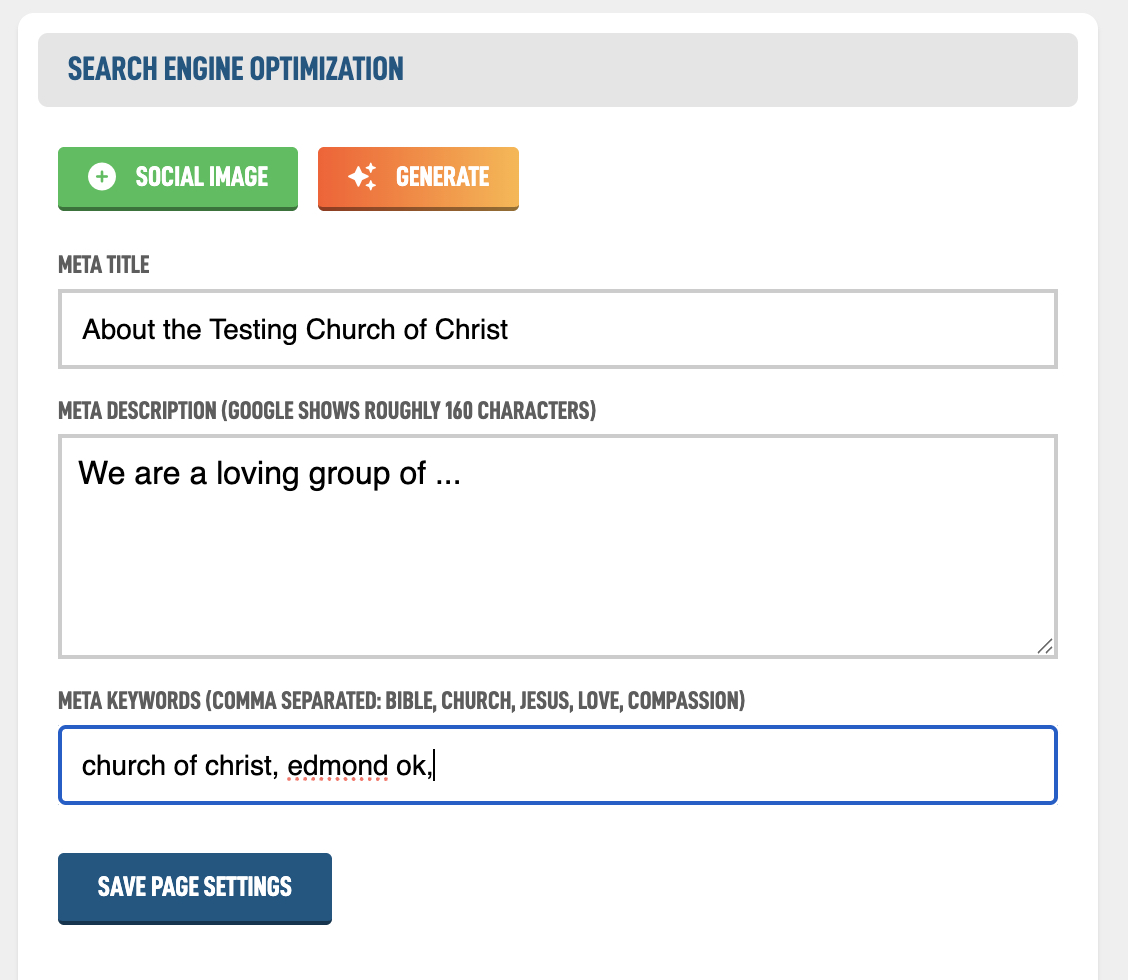Click the textarea resize handle in Meta Description
Image resolution: width=1128 pixels, height=980 pixels.
point(1044,646)
